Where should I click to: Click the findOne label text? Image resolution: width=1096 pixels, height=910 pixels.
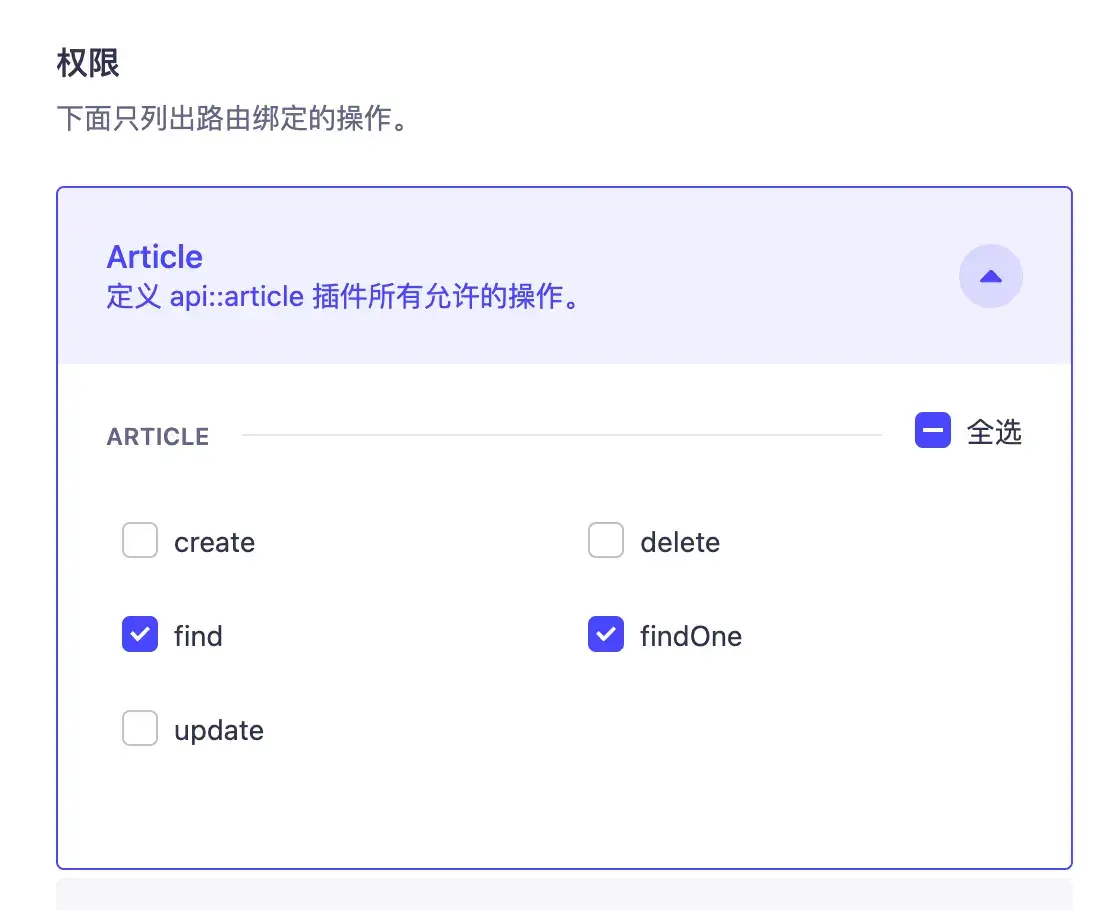pos(691,636)
